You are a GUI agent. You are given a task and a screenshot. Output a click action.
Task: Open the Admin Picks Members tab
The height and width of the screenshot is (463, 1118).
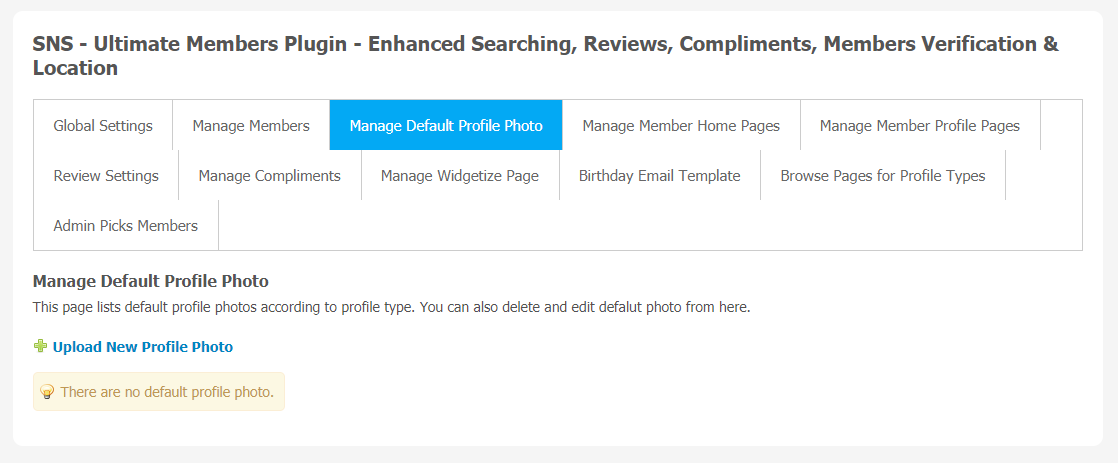point(125,225)
